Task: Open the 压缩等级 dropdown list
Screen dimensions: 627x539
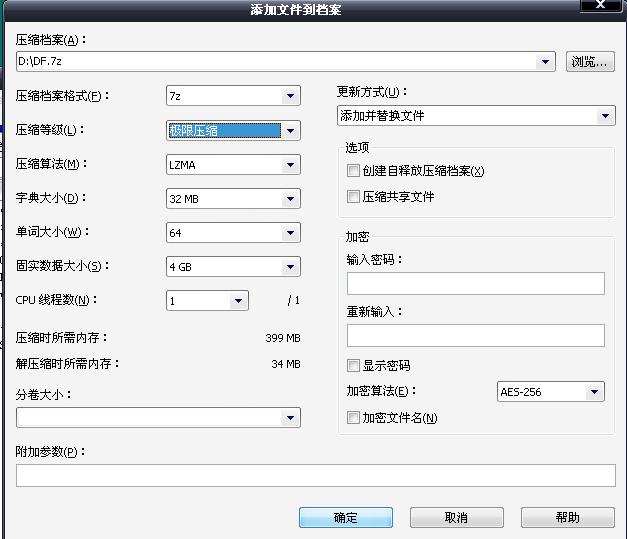Action: (290, 130)
